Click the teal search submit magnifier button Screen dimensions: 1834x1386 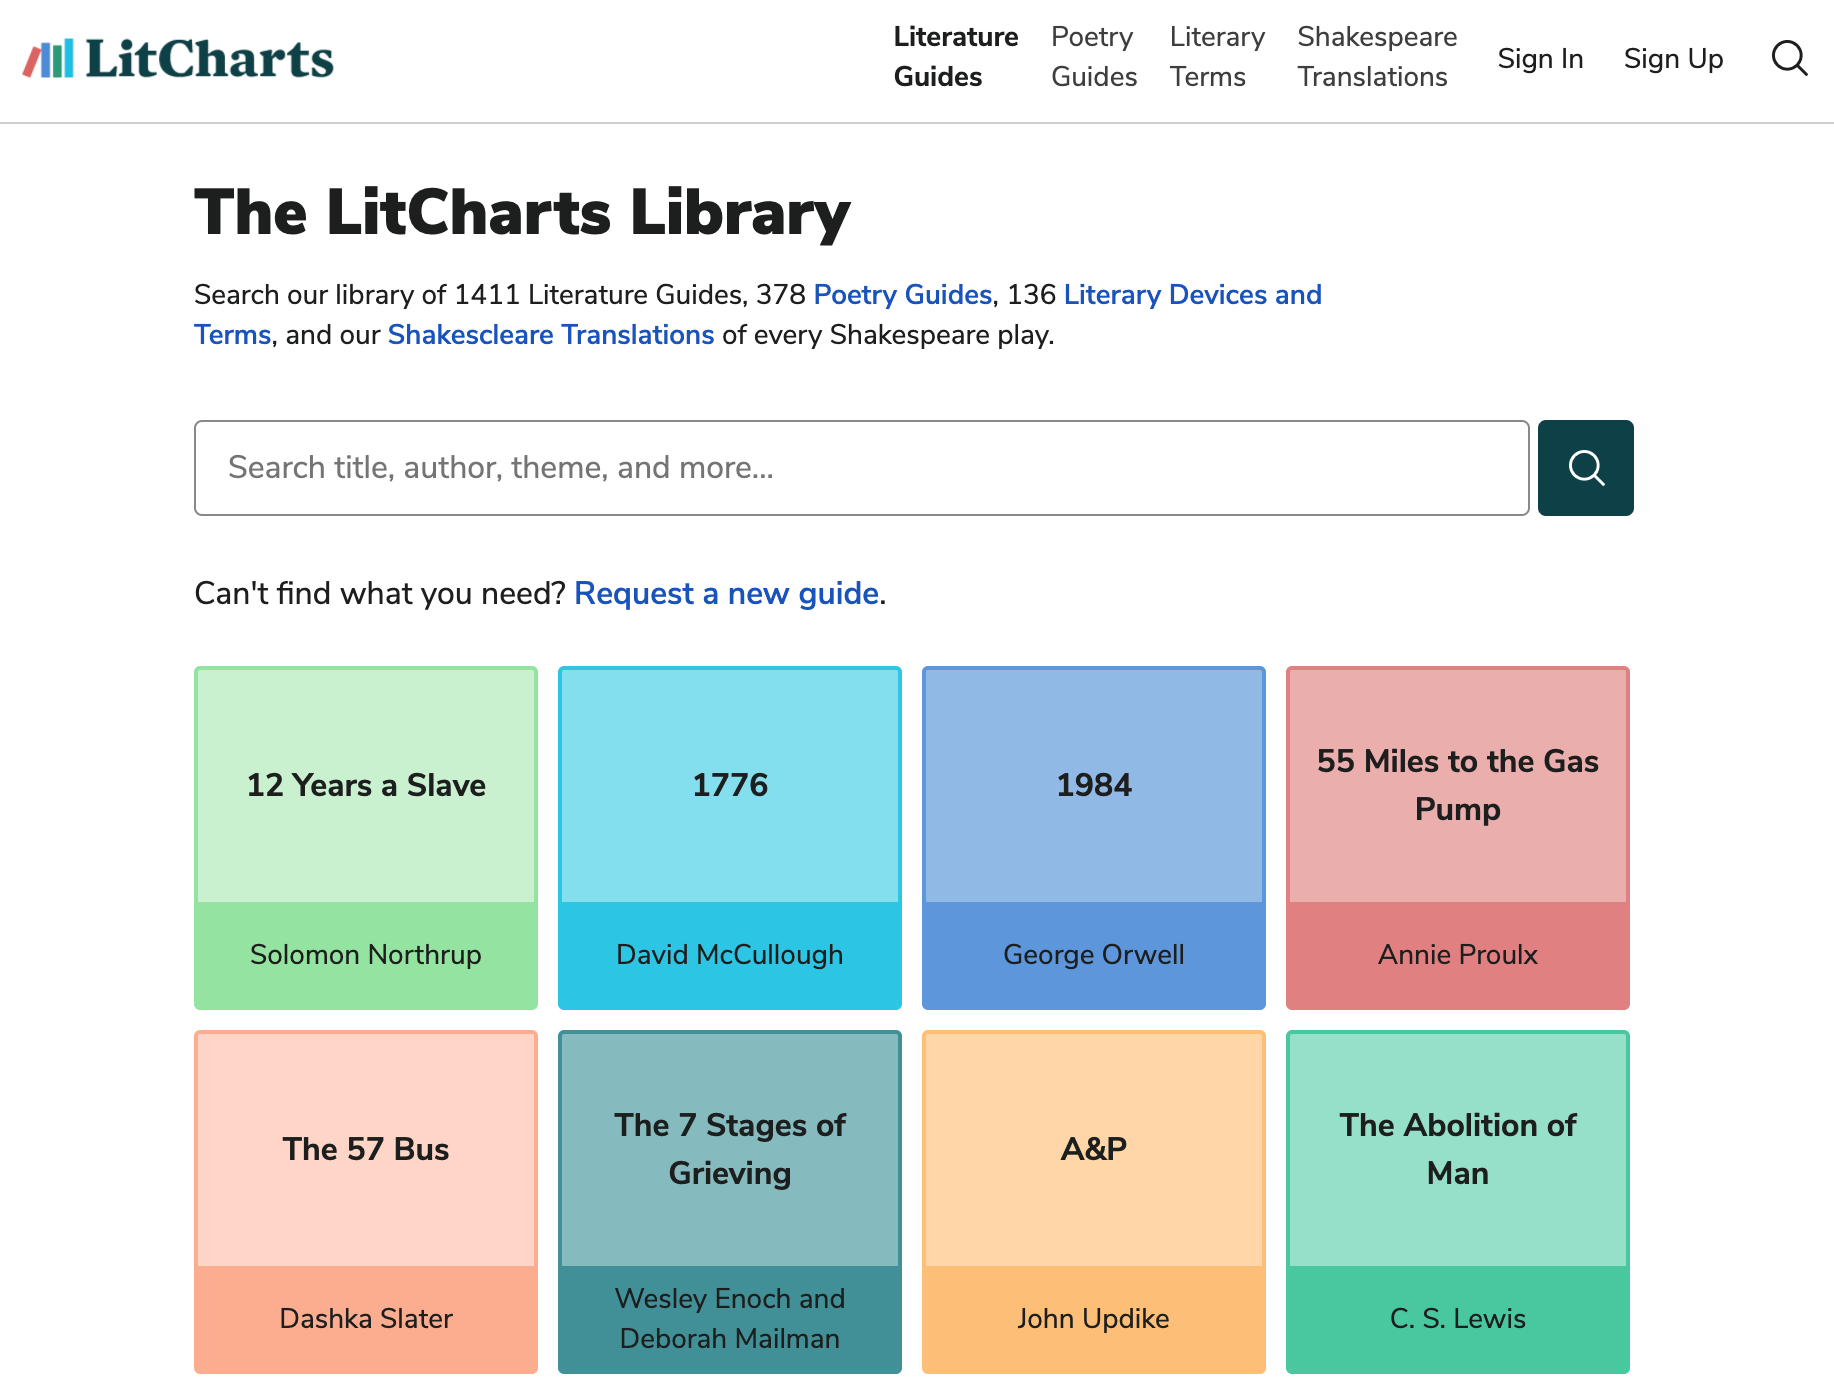(1585, 467)
